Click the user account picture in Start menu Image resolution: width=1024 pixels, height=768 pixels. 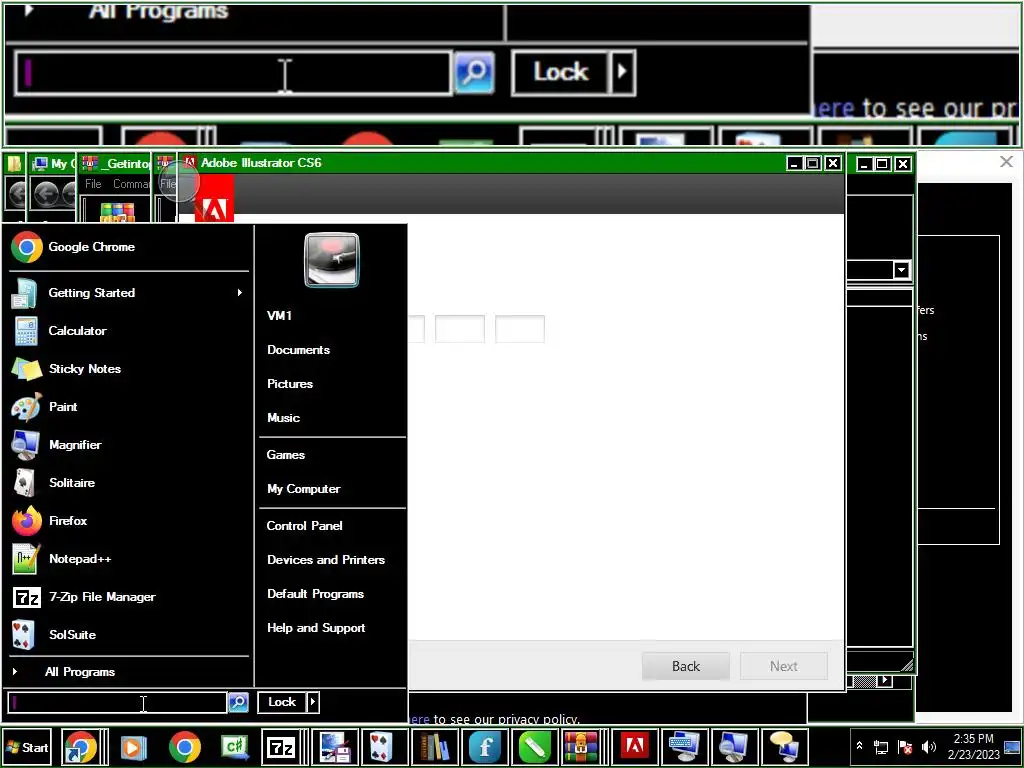tap(332, 260)
